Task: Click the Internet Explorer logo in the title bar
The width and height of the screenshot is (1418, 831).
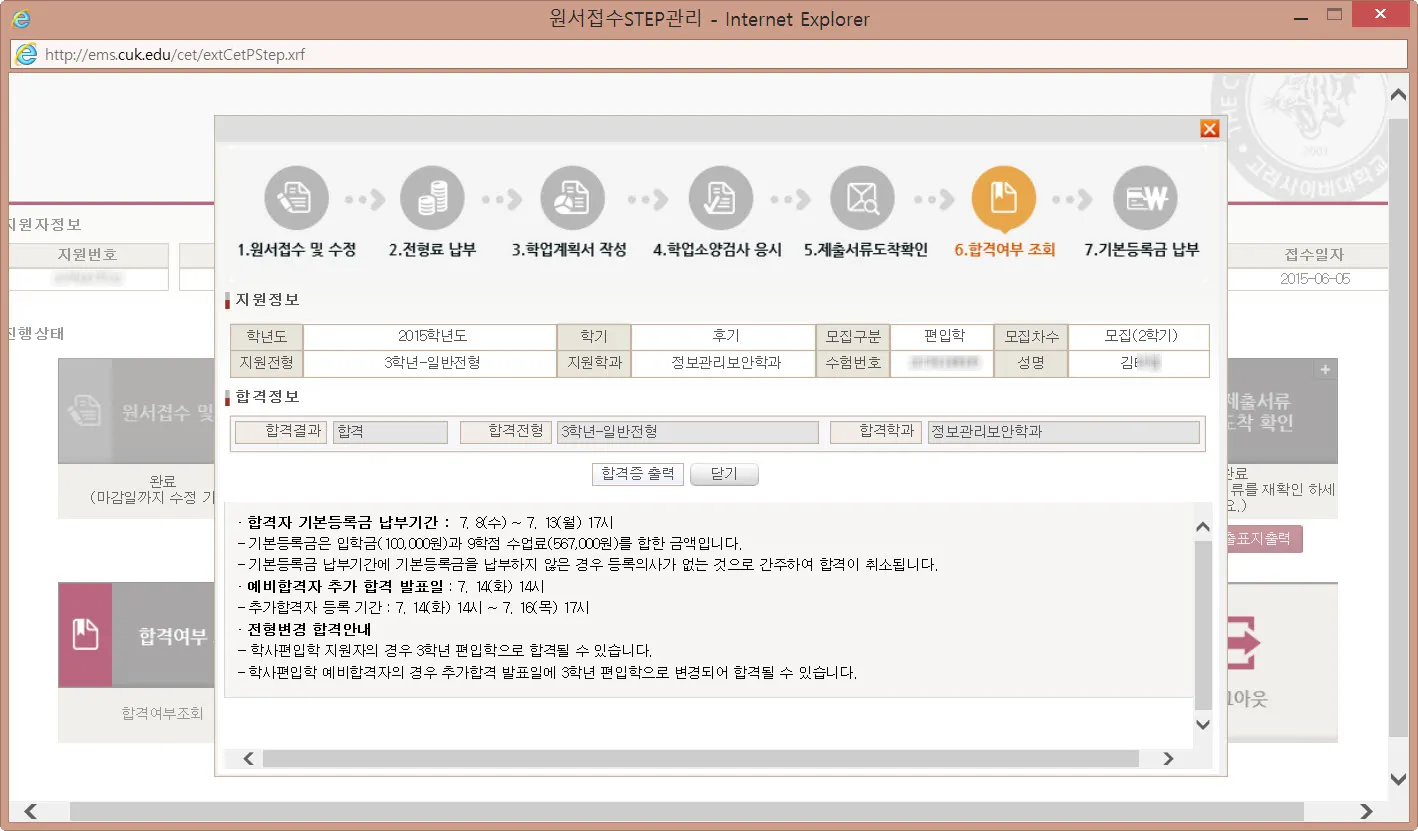Action: coord(20,18)
